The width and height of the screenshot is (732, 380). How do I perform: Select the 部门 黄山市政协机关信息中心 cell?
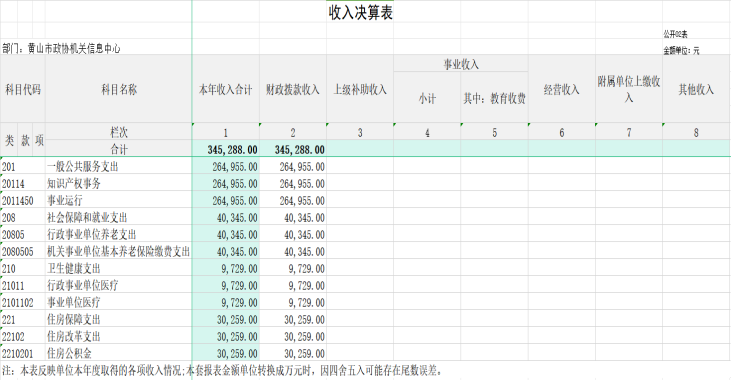[x=61, y=49]
